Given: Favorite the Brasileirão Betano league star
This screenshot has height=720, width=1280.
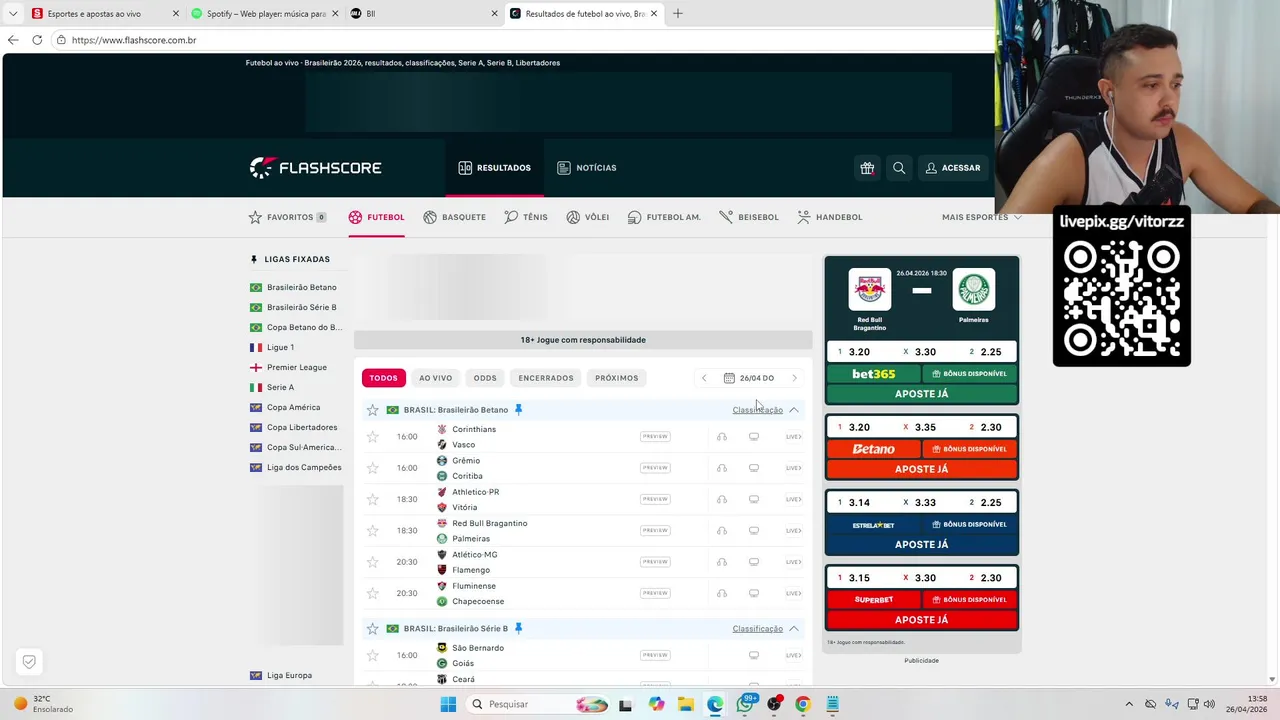Looking at the screenshot, I should 373,410.
